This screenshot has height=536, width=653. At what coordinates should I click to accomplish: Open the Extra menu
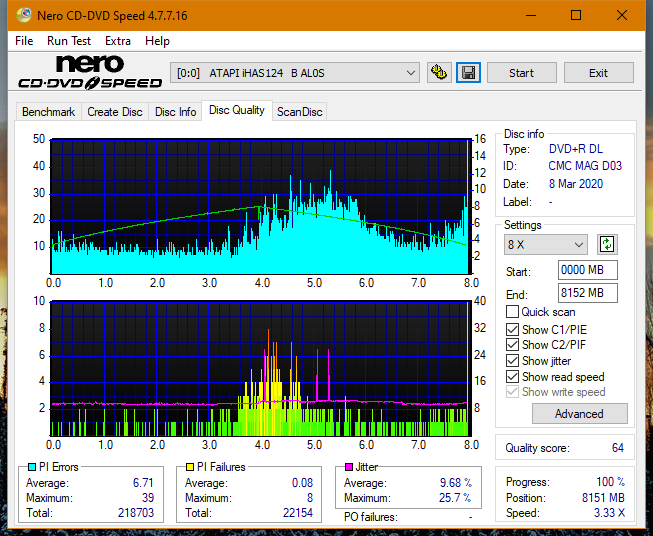(x=118, y=41)
